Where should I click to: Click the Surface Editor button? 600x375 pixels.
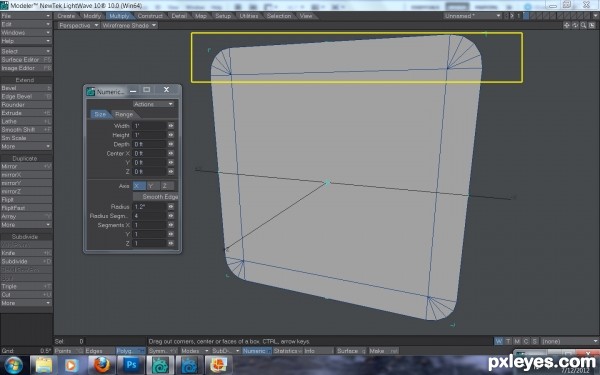(26, 60)
